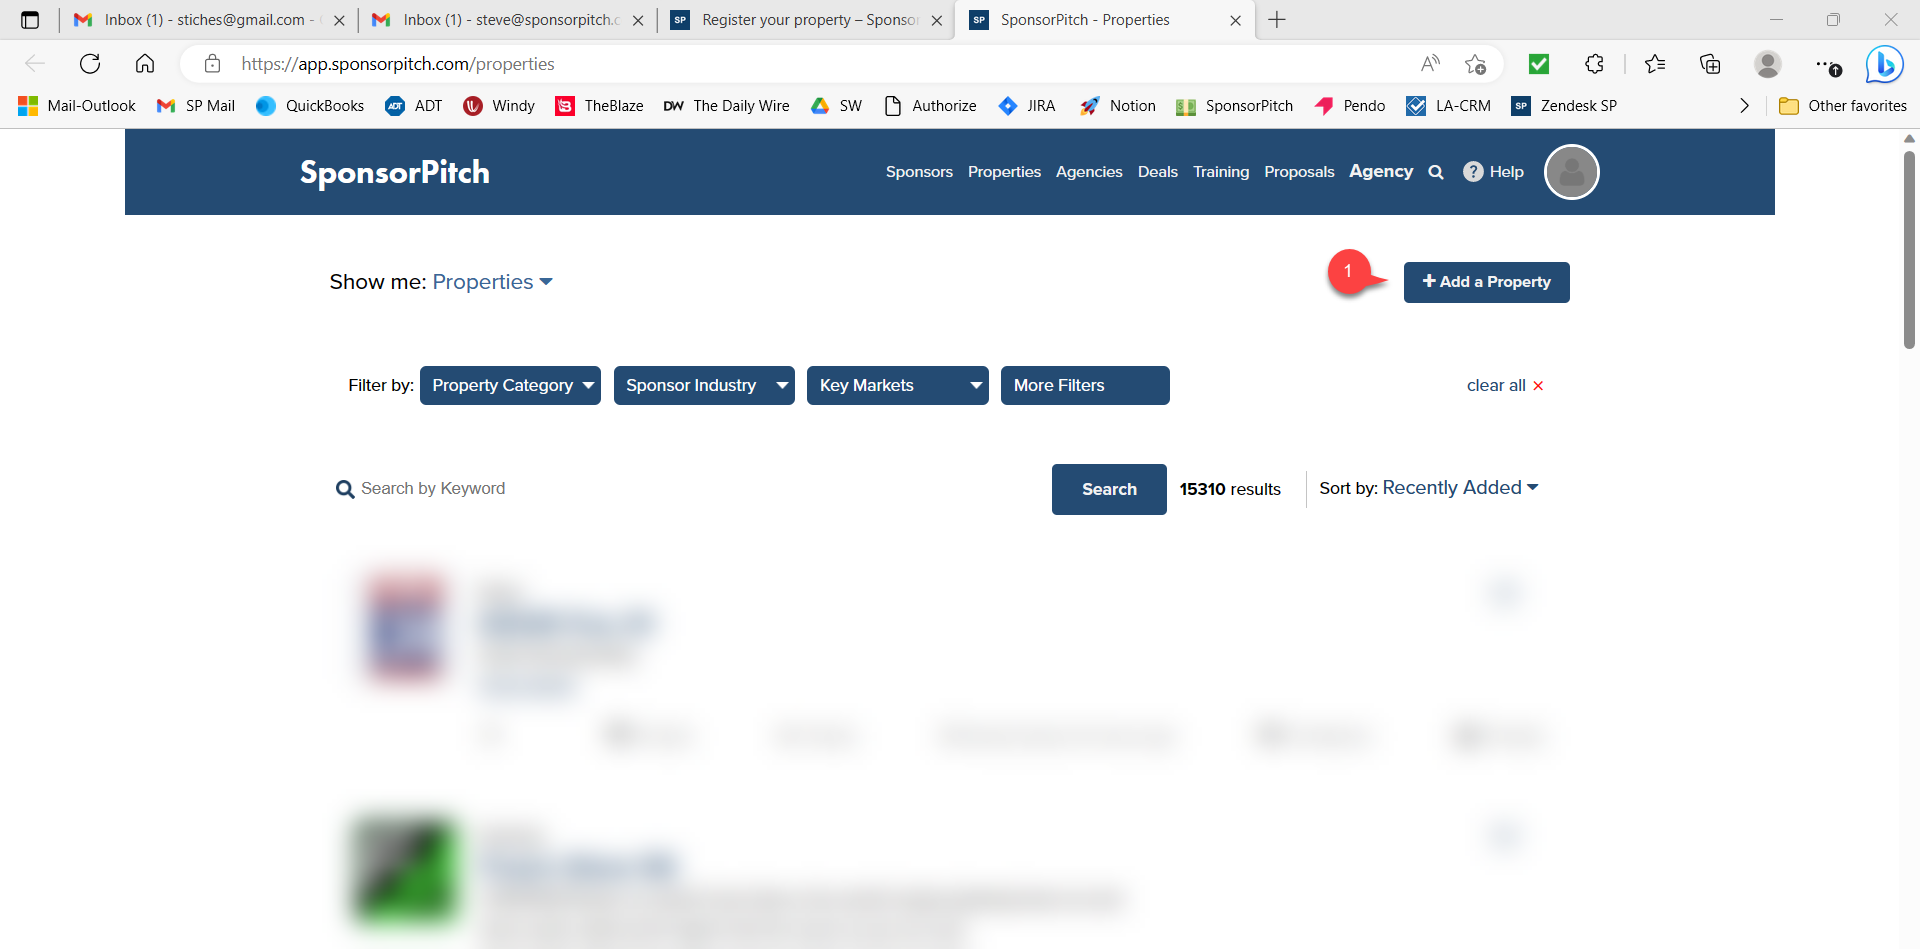Image resolution: width=1920 pixels, height=949 pixels.
Task: Open the user profile avatar menu
Action: pyautogui.click(x=1571, y=172)
